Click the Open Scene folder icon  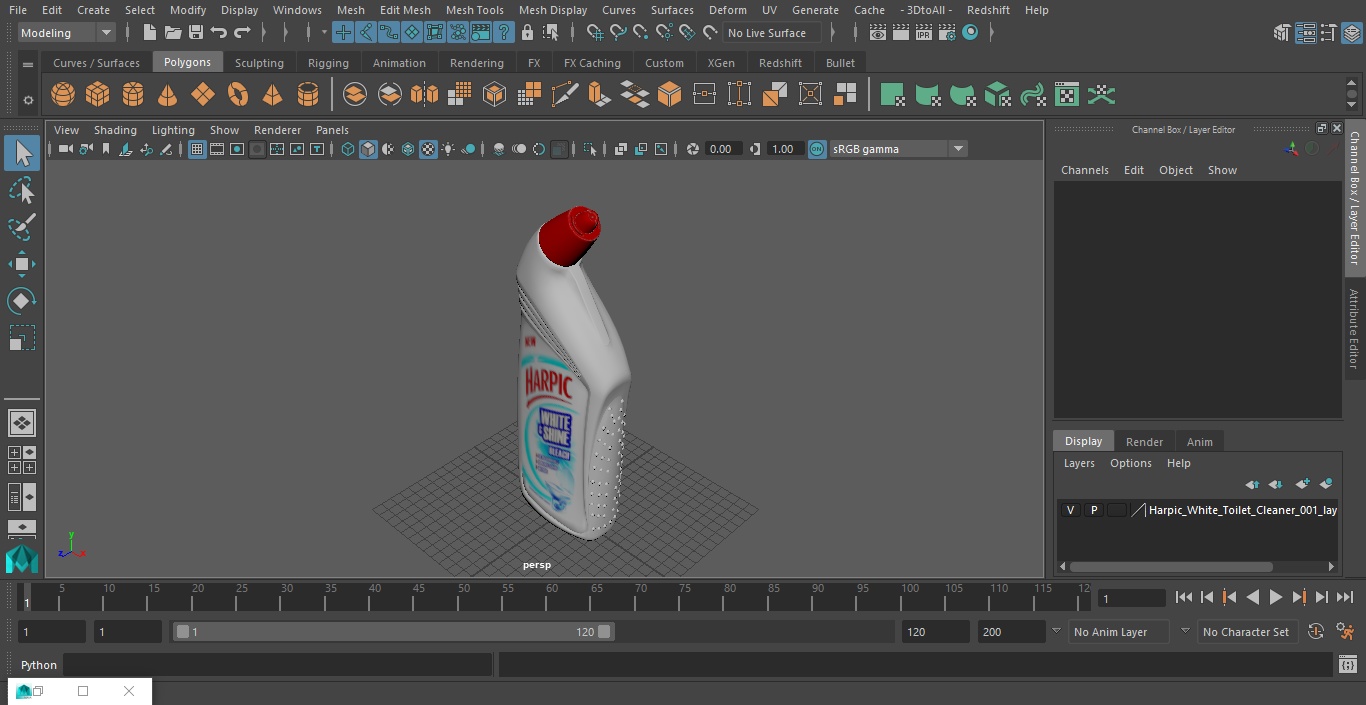point(173,33)
